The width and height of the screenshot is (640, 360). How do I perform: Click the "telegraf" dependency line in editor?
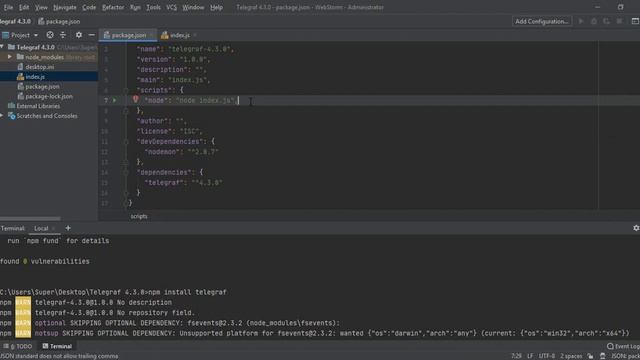click(x=183, y=182)
